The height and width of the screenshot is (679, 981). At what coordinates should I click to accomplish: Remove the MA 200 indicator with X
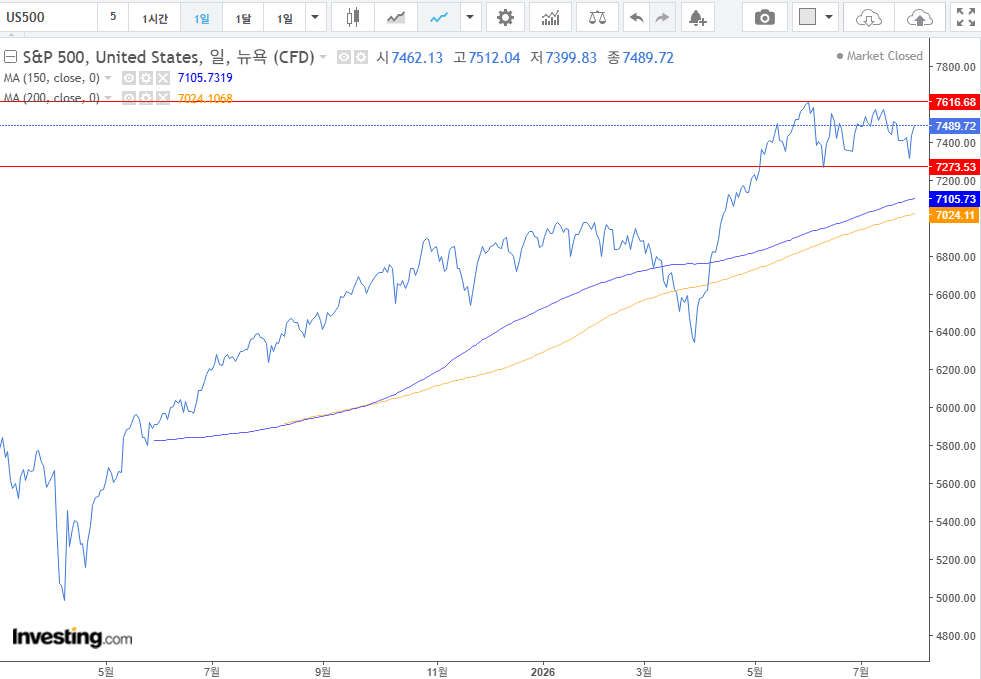click(x=163, y=98)
